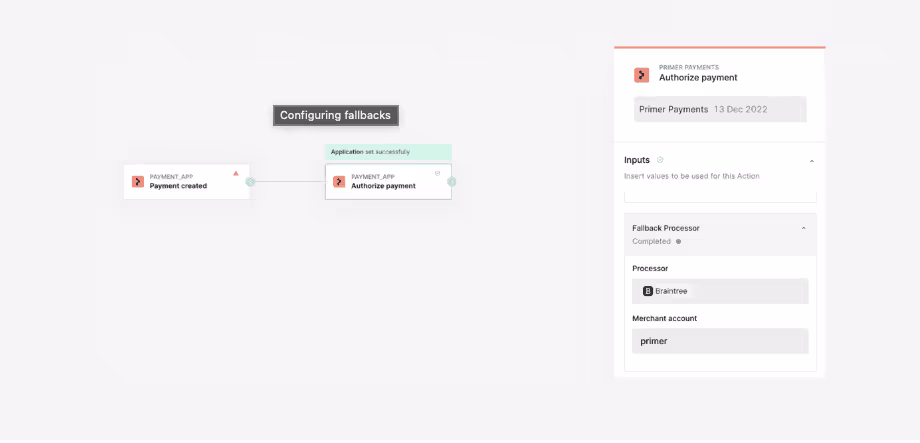
Task: Open the Processor dropdown showing Braintree
Action: [720, 291]
